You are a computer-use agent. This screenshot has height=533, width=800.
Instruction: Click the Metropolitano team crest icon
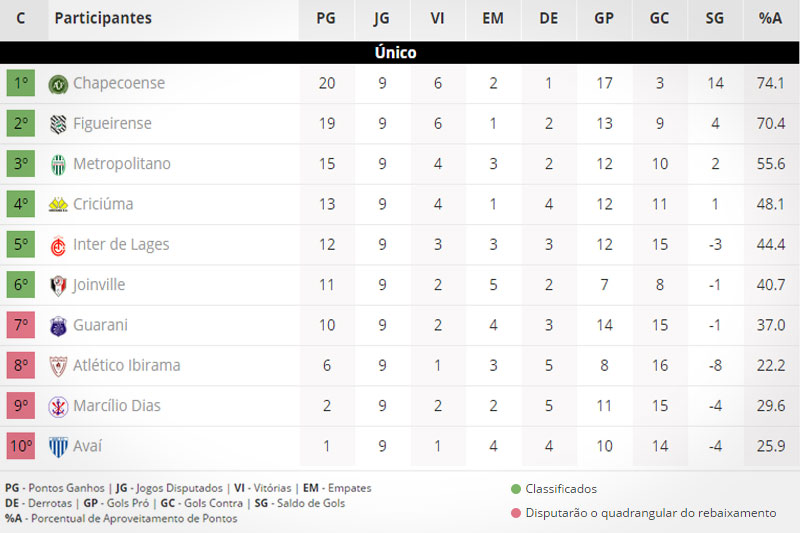click(x=58, y=164)
